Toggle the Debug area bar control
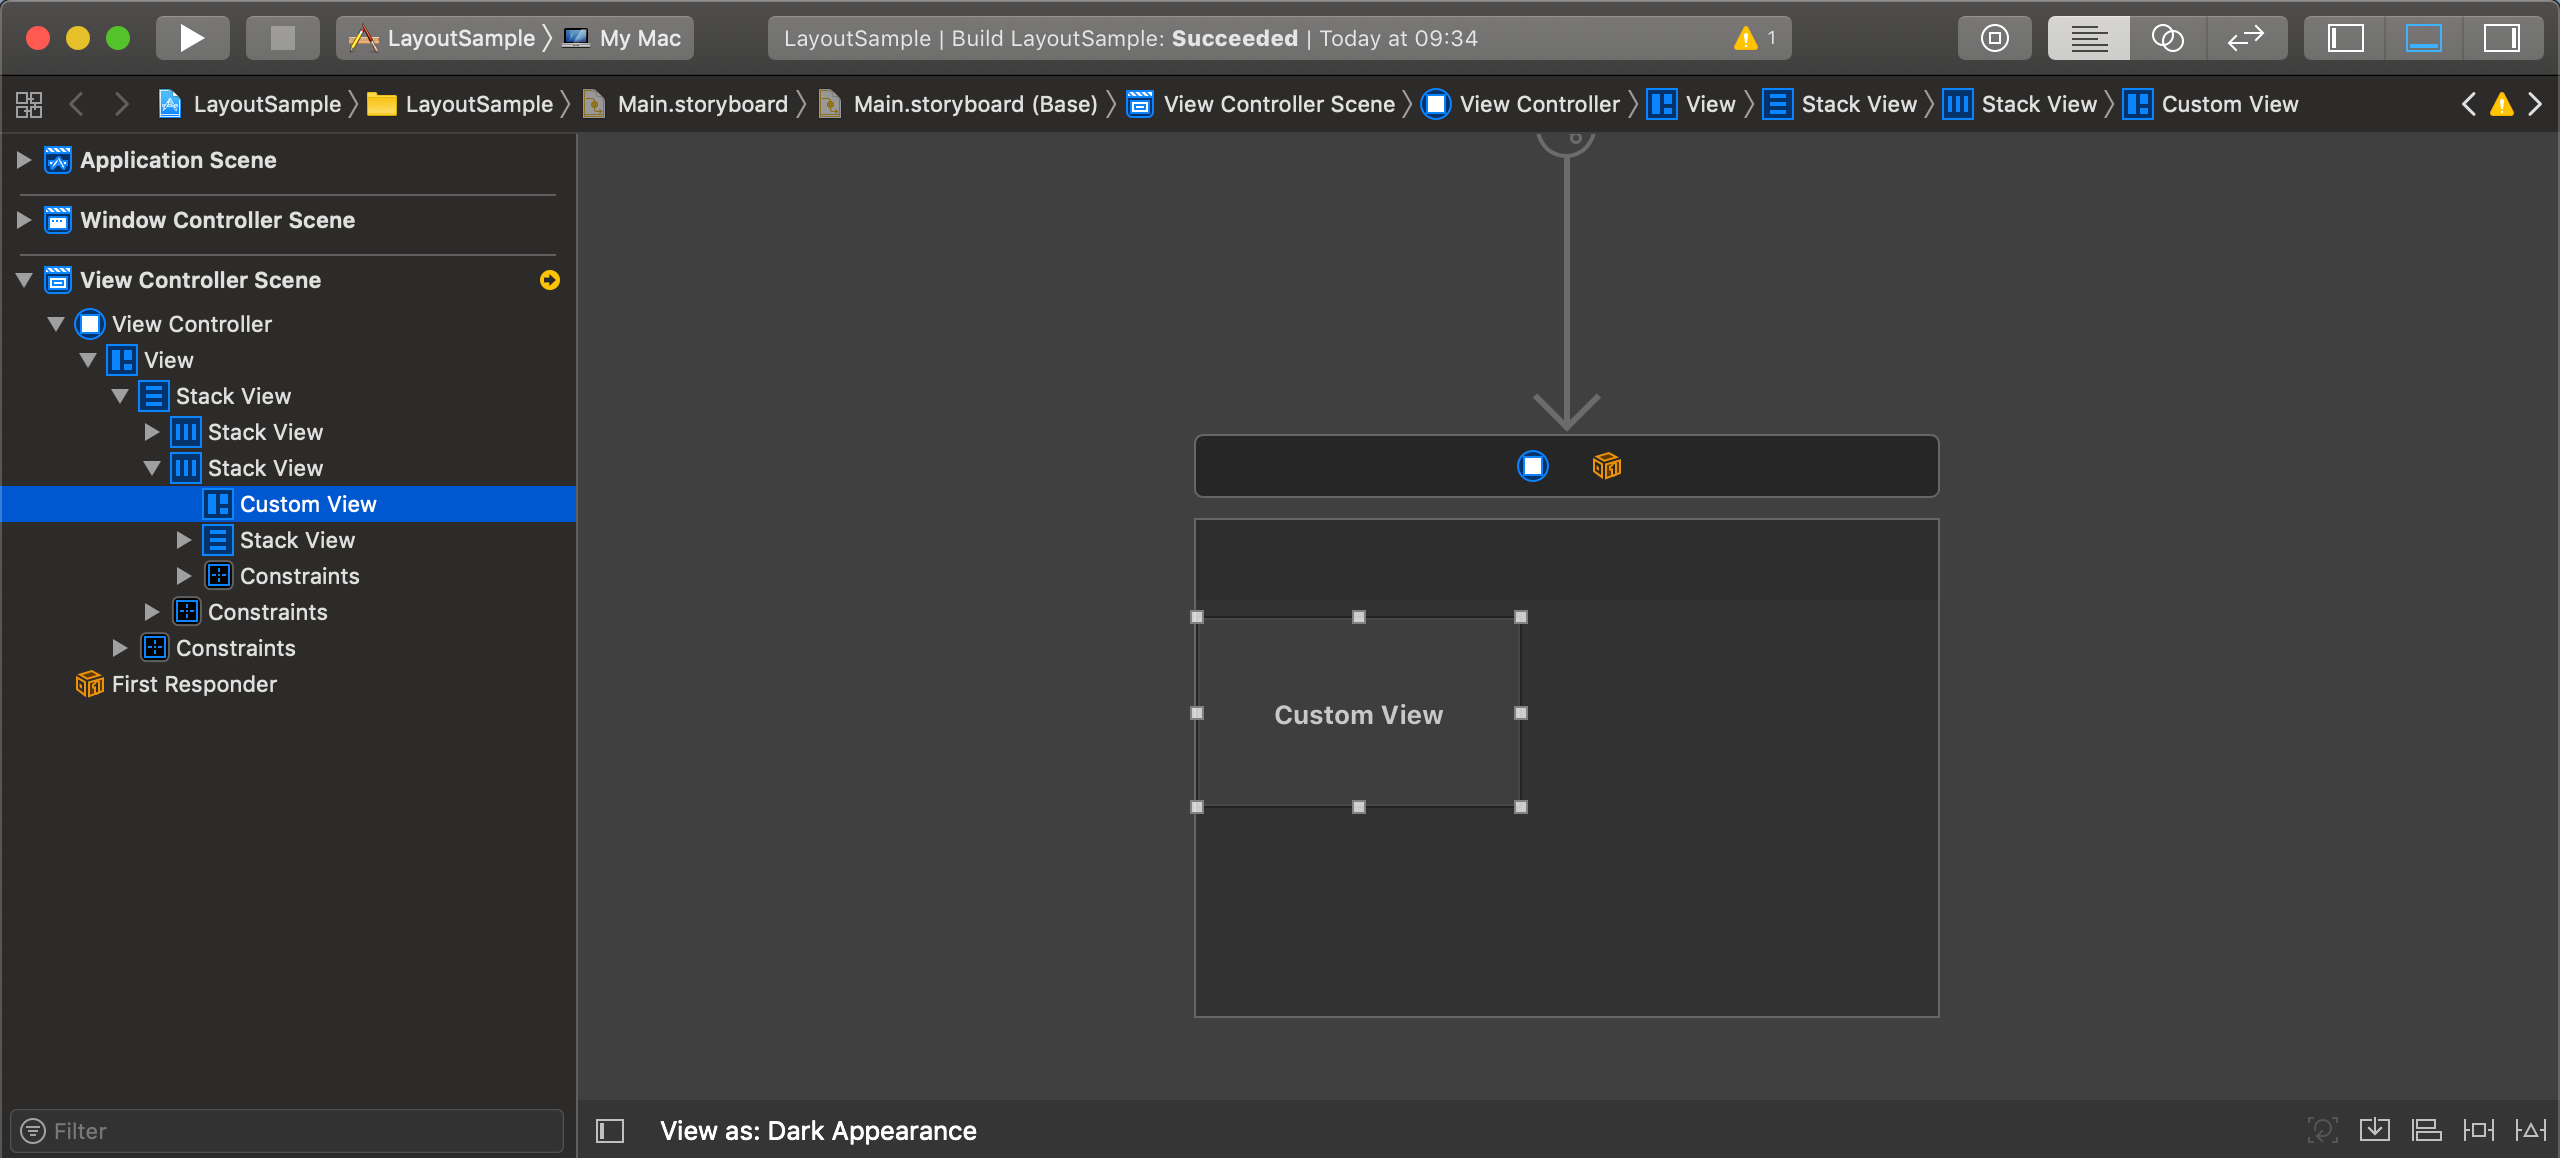This screenshot has width=2560, height=1158. (x=2424, y=38)
